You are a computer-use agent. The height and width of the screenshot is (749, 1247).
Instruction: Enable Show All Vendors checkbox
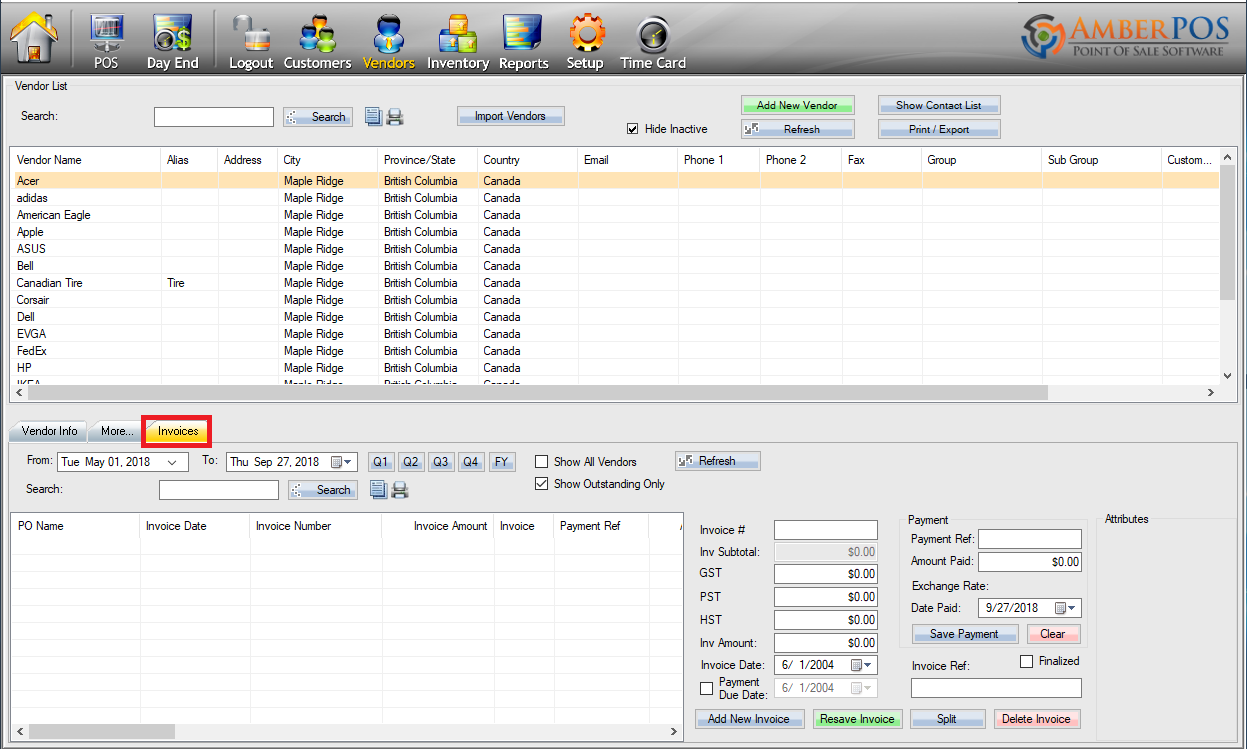coord(541,462)
